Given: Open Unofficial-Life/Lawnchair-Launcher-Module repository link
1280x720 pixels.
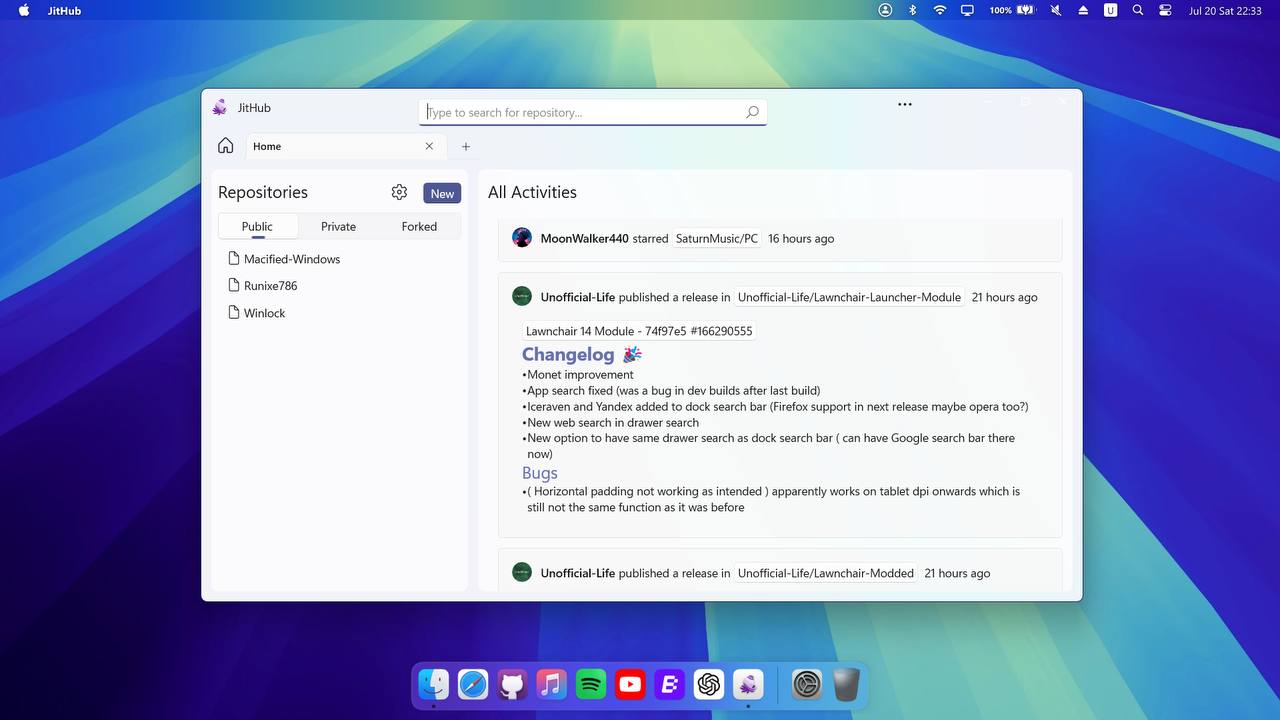Looking at the screenshot, I should [850, 297].
